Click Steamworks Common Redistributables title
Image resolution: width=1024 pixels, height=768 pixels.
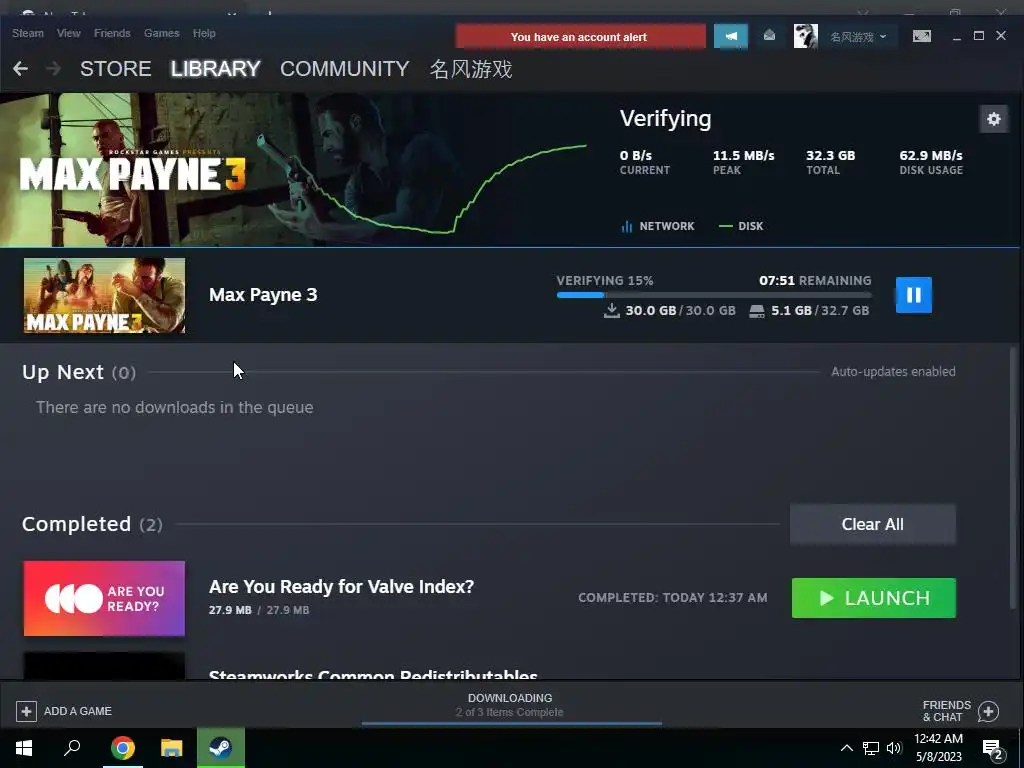pos(373,674)
